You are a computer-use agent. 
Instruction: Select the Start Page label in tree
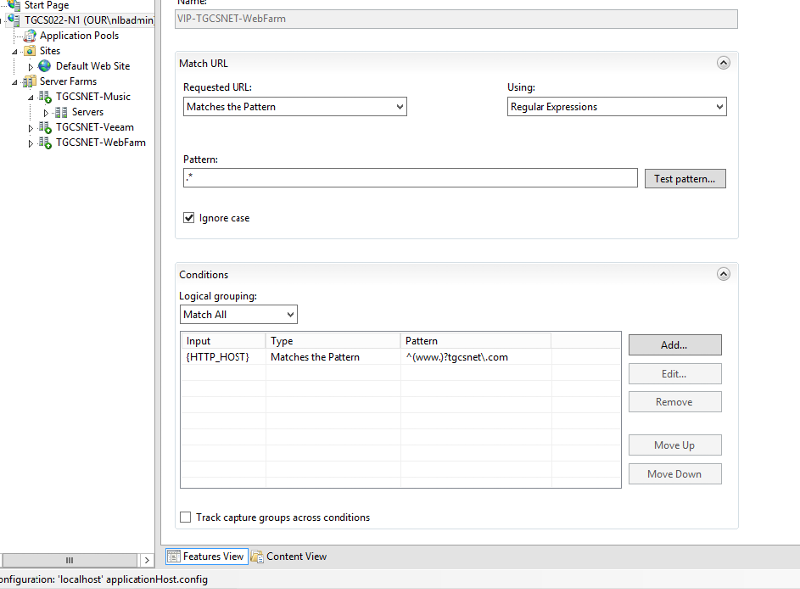click(x=46, y=5)
